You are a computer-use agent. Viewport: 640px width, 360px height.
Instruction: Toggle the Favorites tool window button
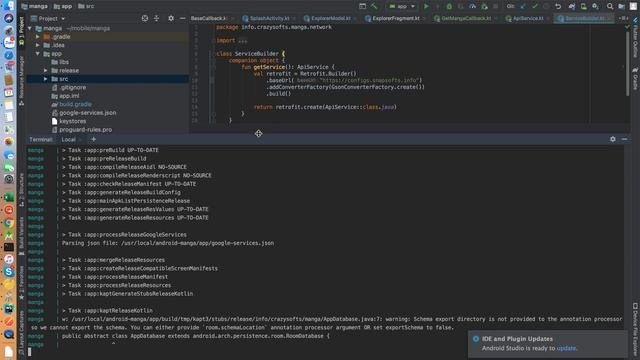pyautogui.click(x=22, y=282)
